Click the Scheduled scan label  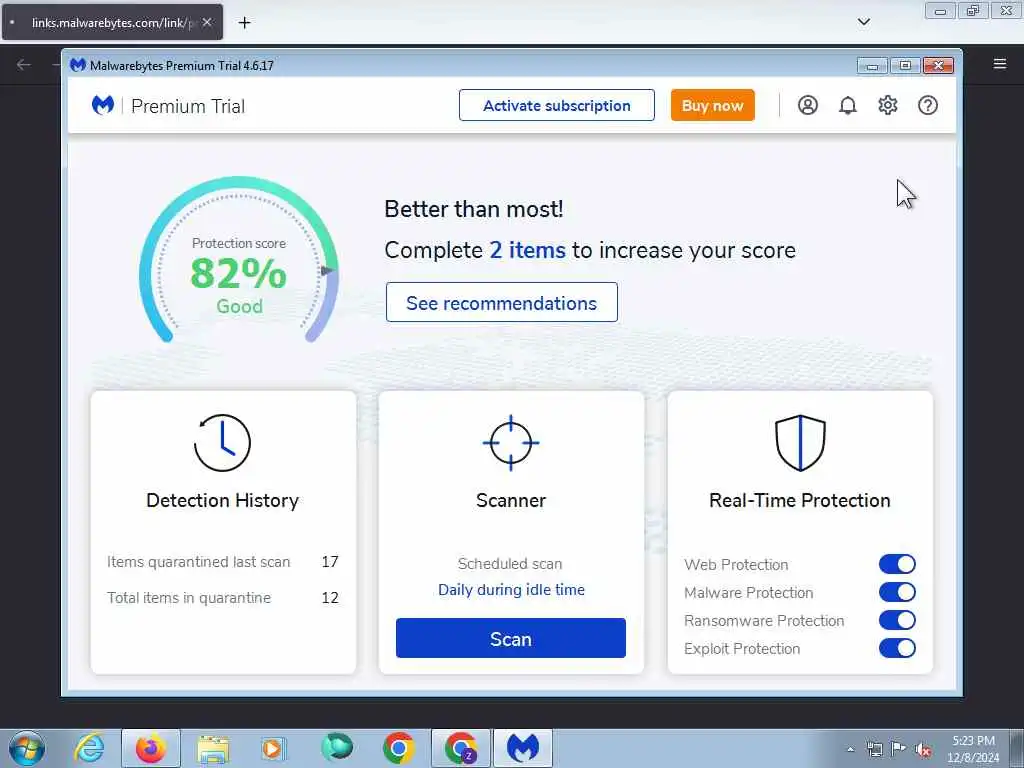pyautogui.click(x=510, y=564)
